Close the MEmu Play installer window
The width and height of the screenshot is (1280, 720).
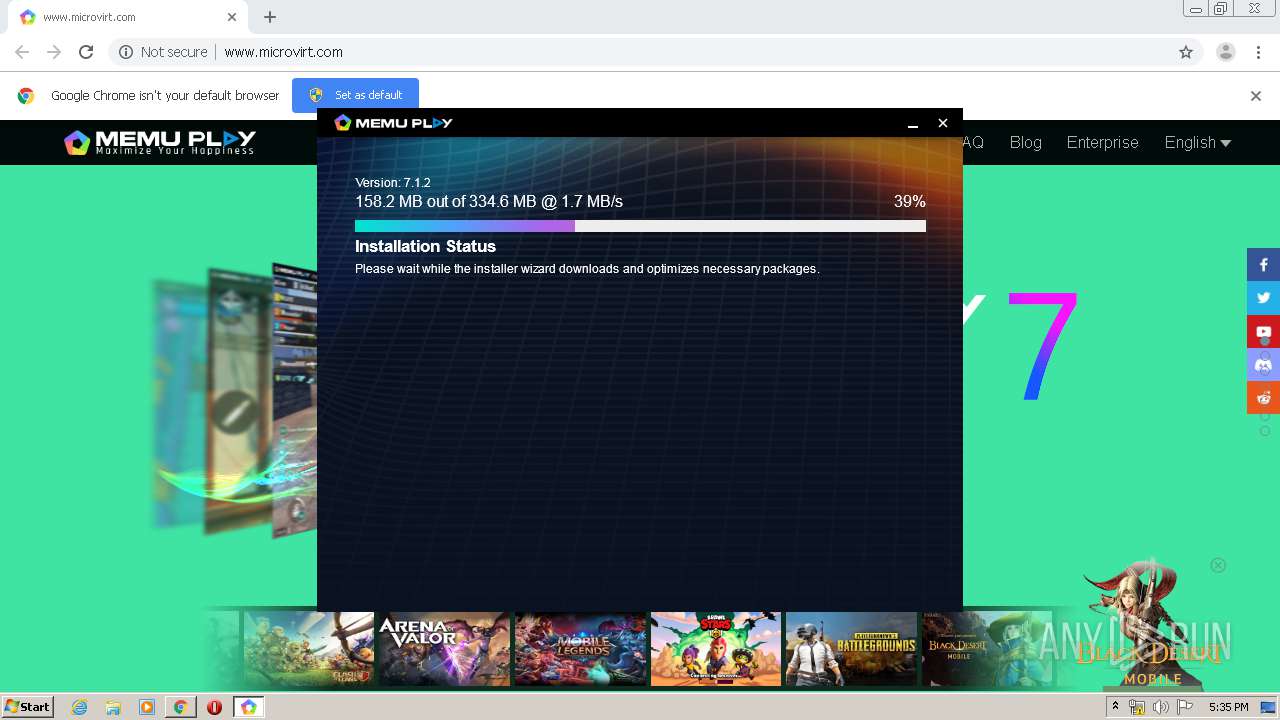pos(942,123)
